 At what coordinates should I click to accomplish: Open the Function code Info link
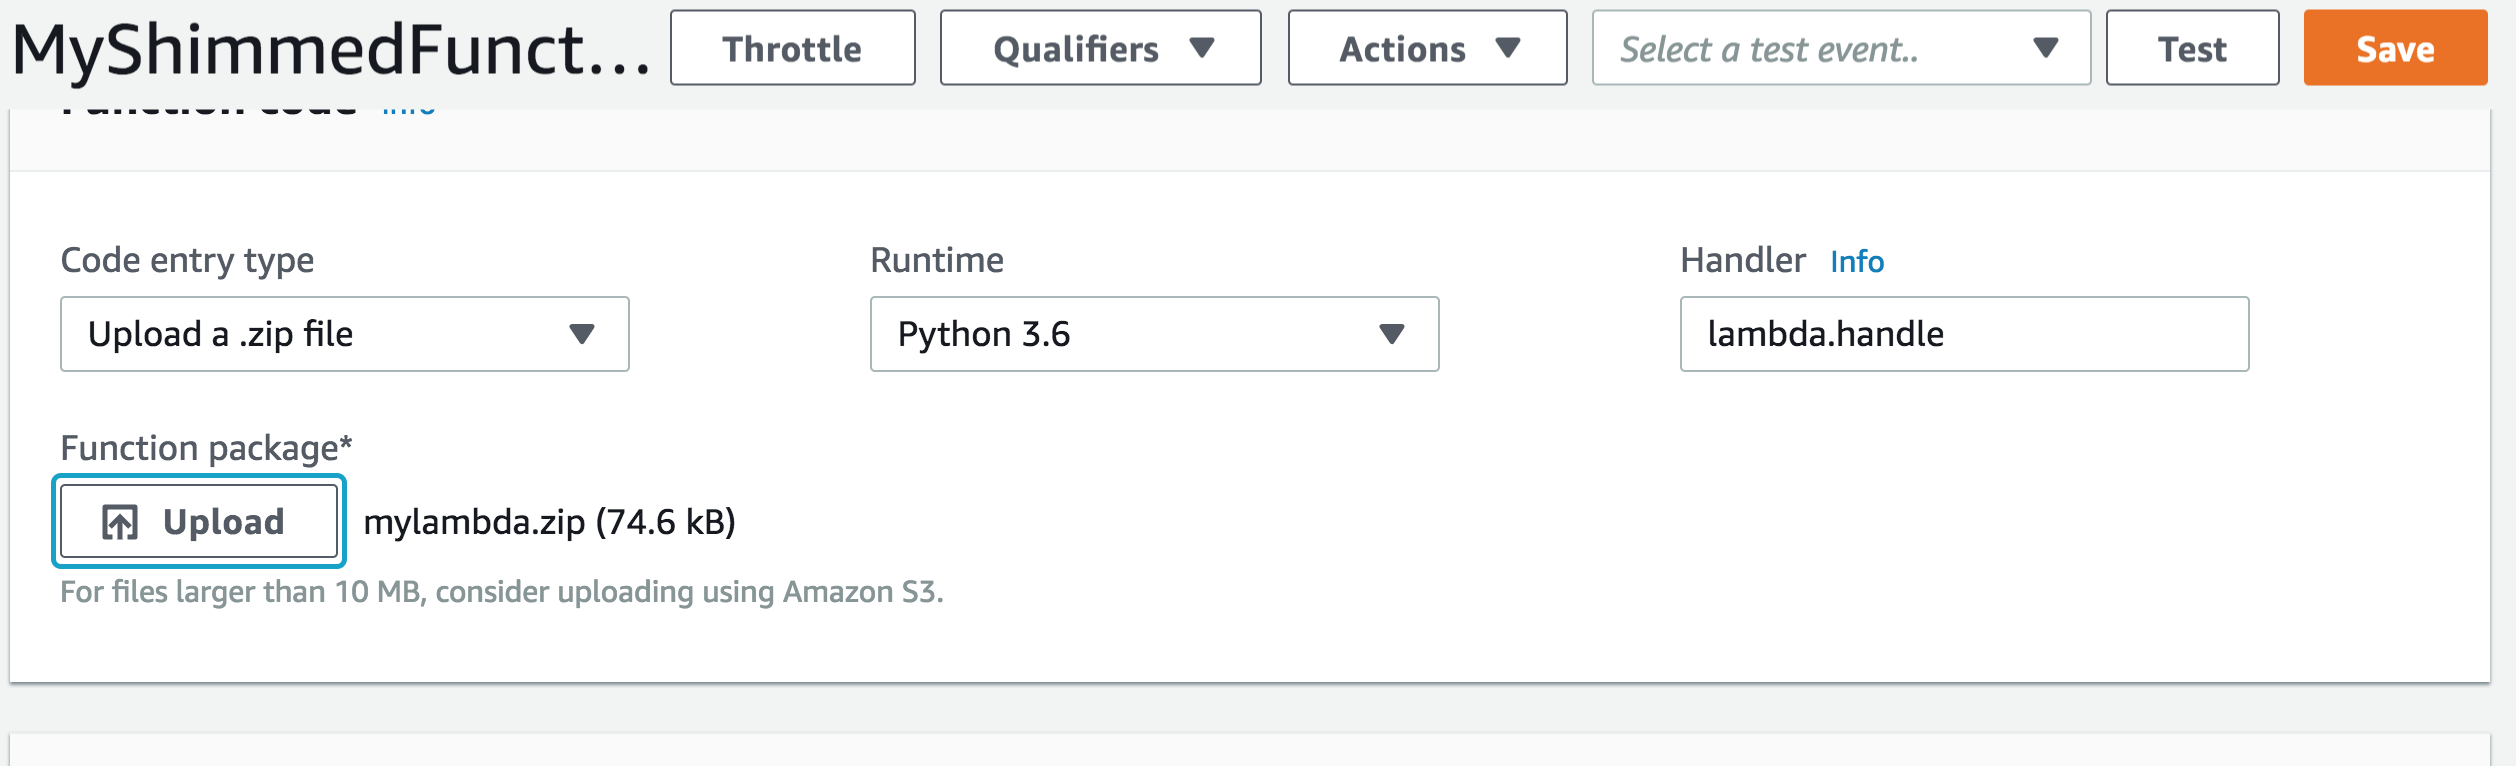pyautogui.click(x=408, y=110)
